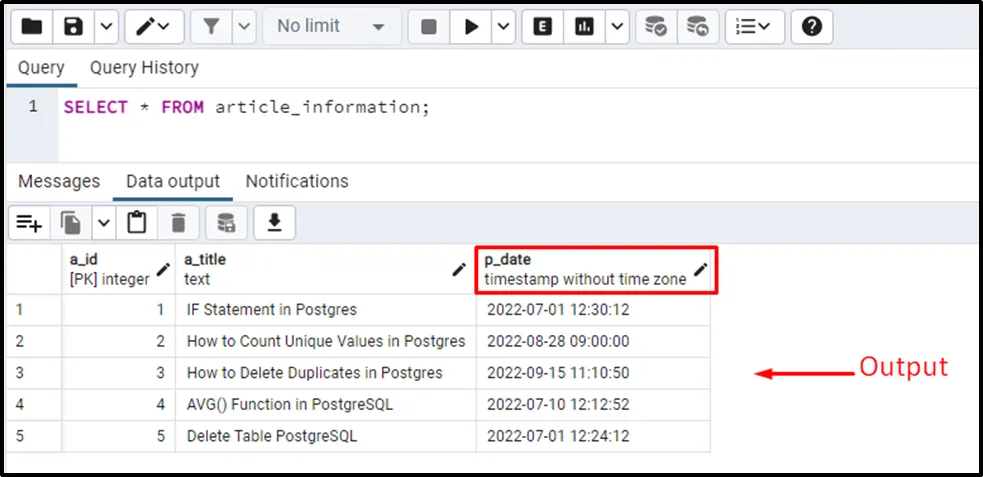This screenshot has height=477, width=983.
Task: Click the Save File disk icon
Action: click(x=73, y=27)
